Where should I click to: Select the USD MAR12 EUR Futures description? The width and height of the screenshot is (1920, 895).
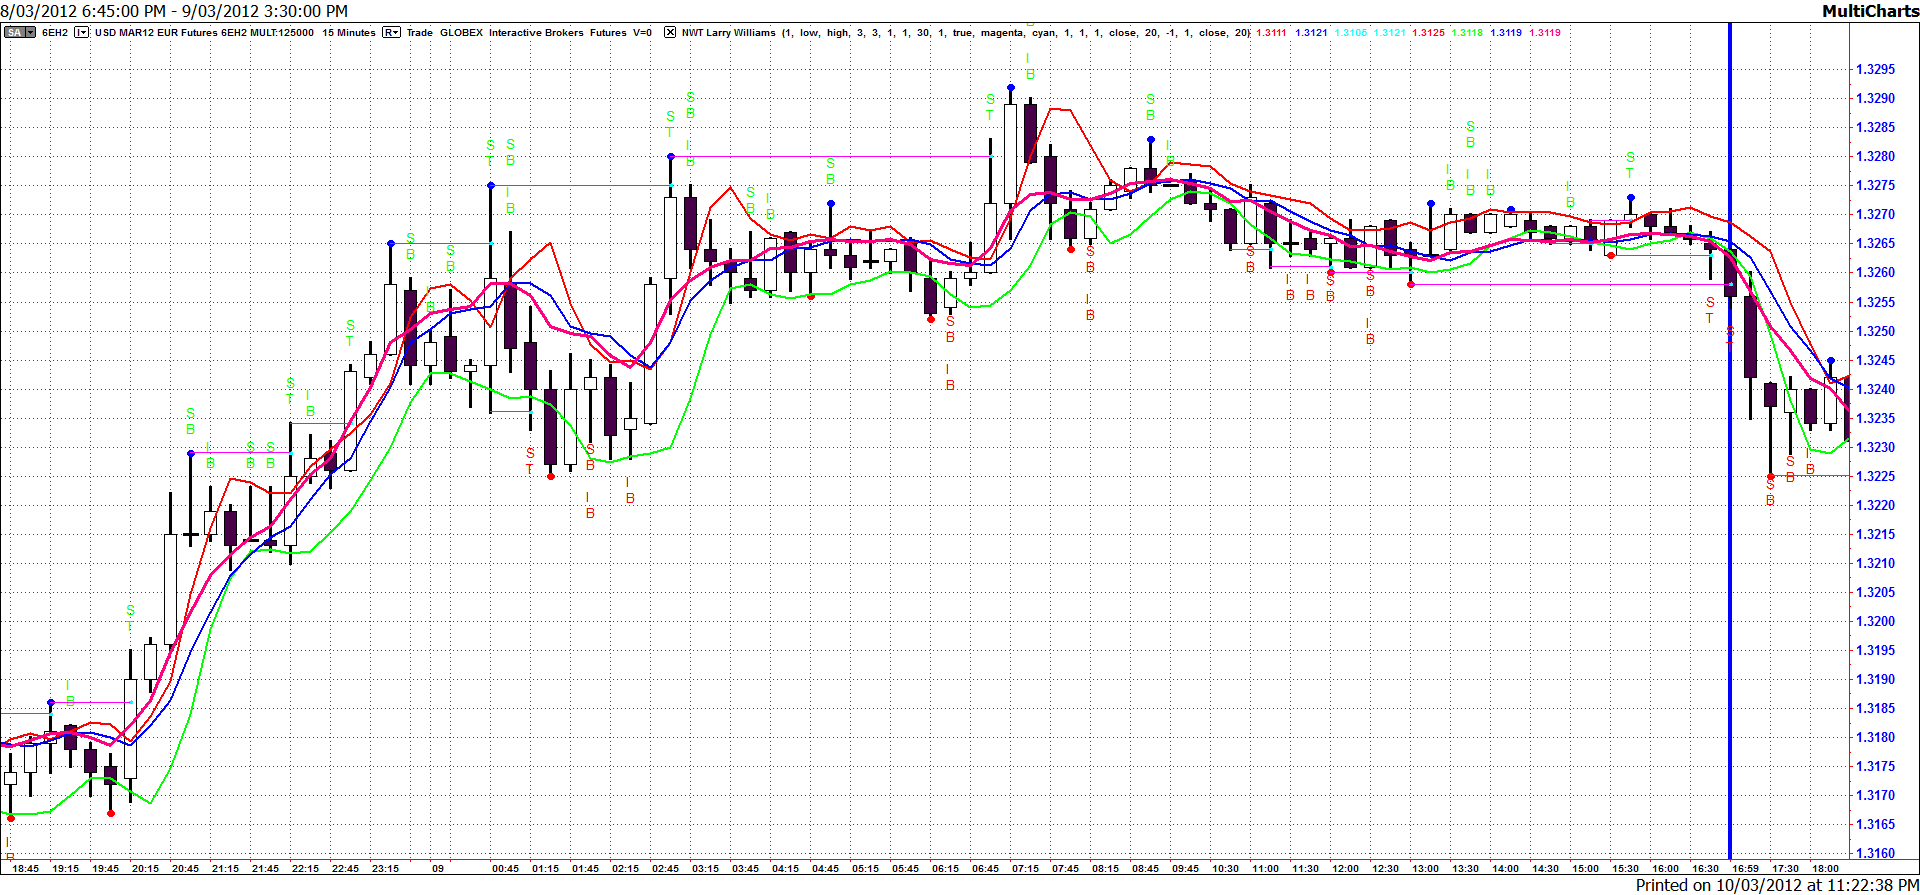(x=204, y=33)
